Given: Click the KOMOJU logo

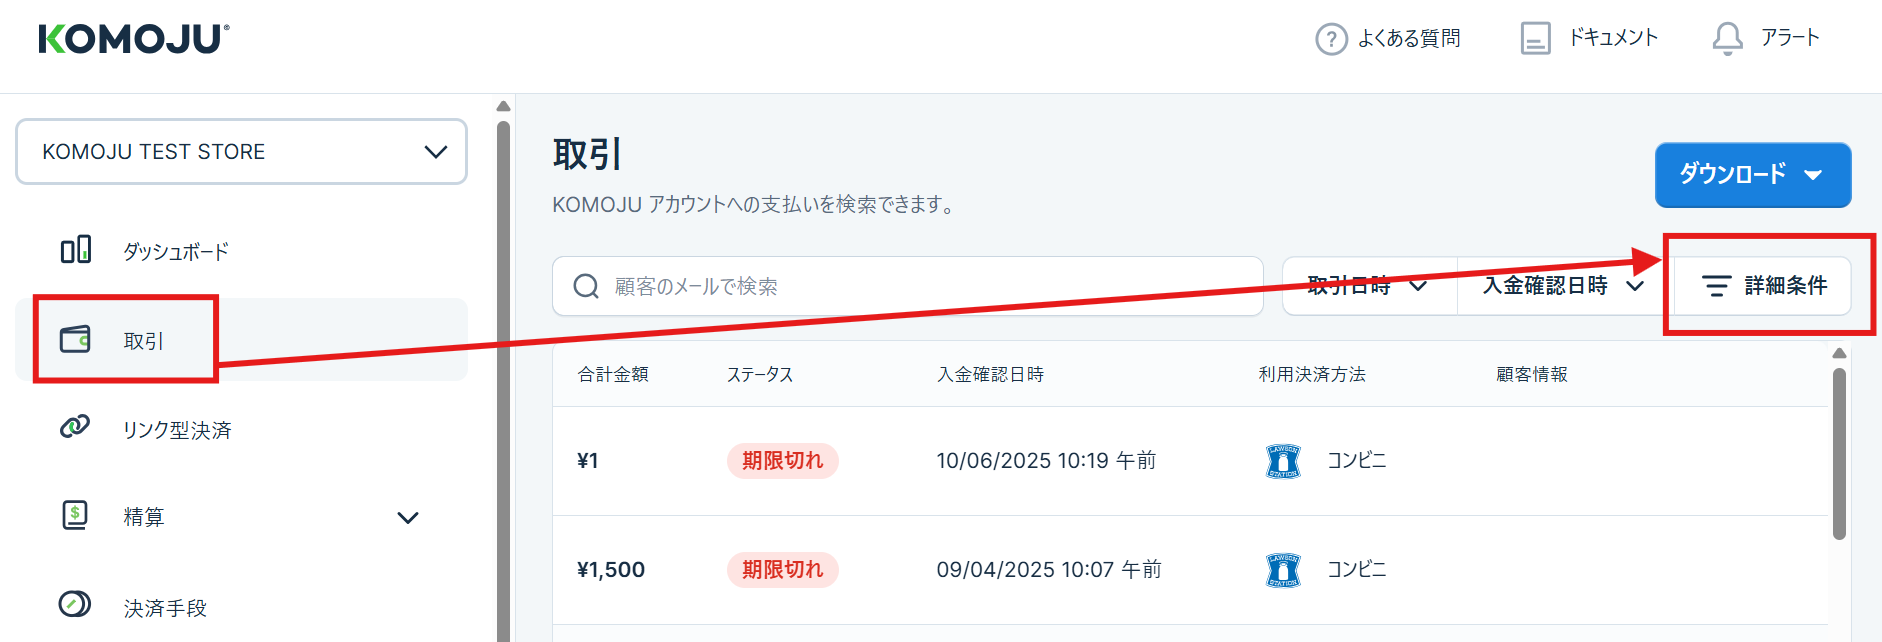Looking at the screenshot, I should (x=134, y=39).
